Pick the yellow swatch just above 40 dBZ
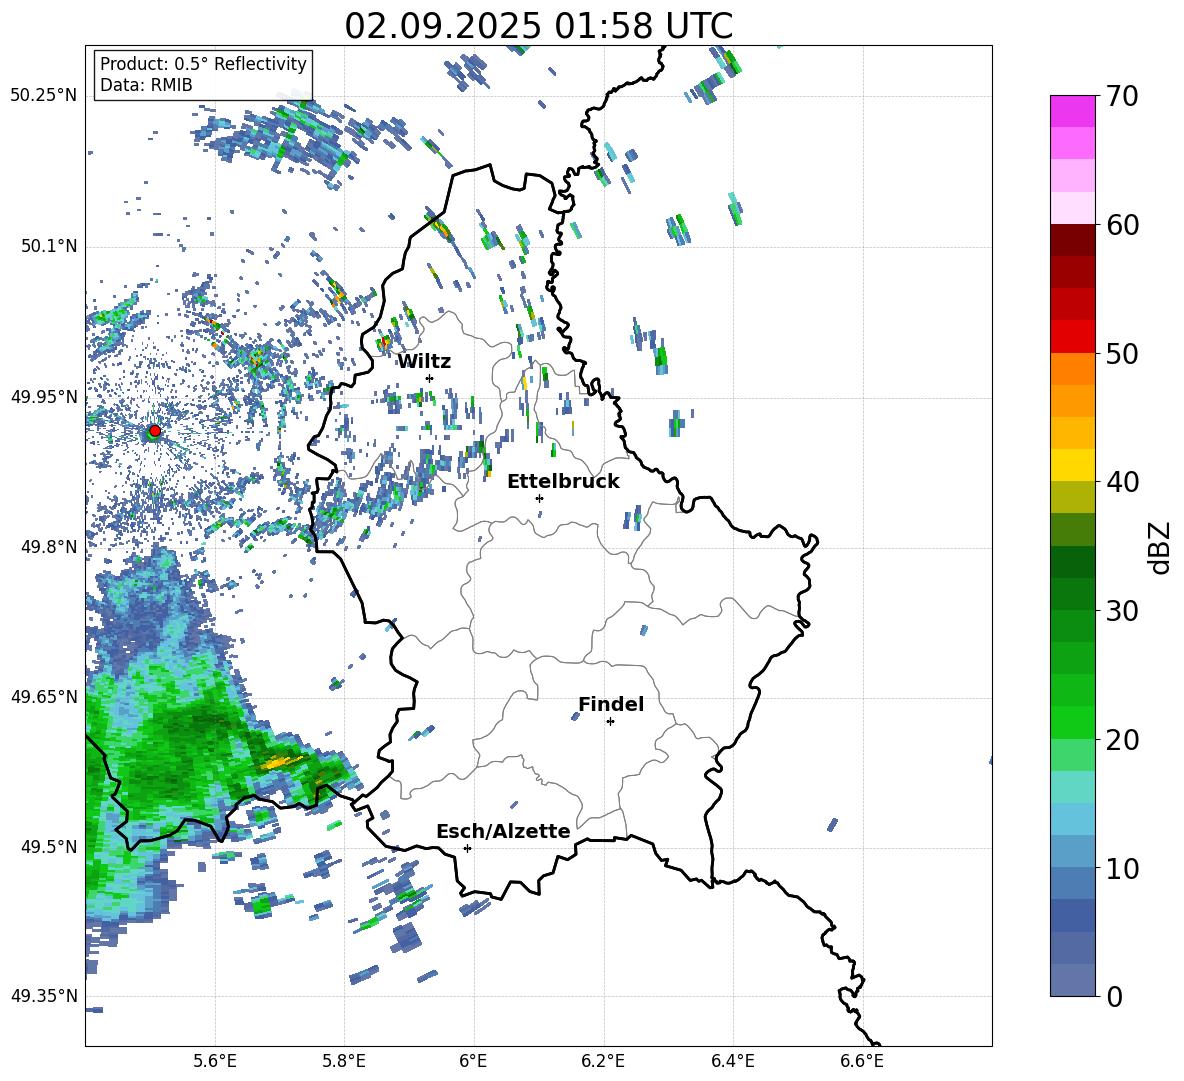The image size is (1184, 1081). 1072,465
